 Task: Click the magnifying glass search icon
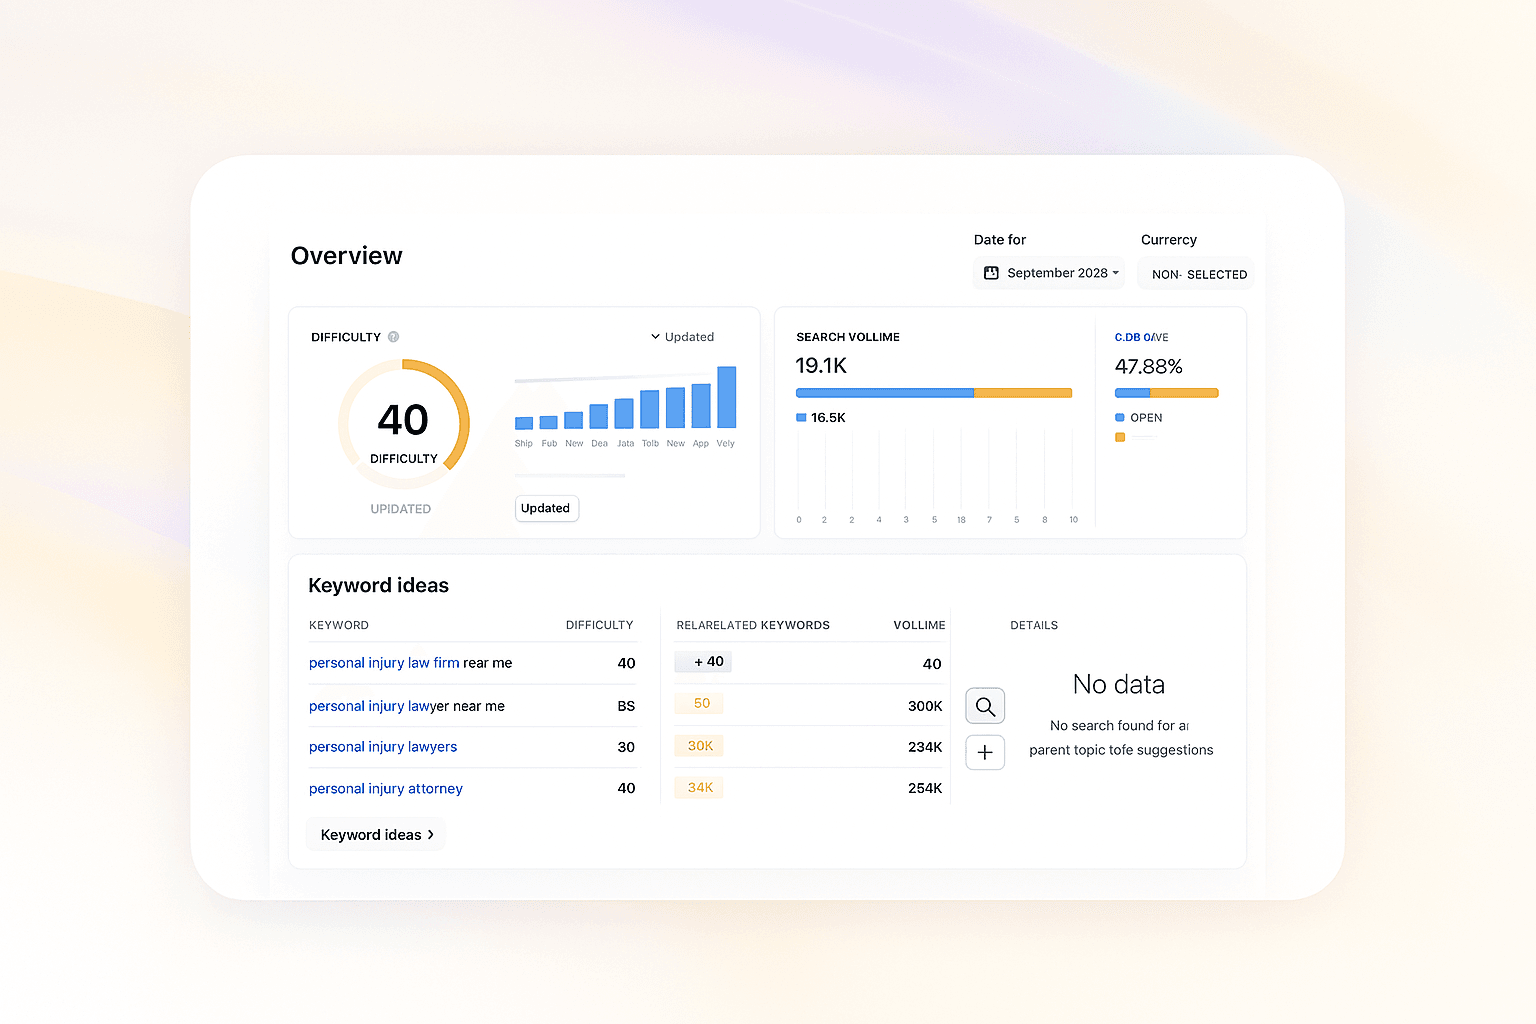tap(985, 706)
